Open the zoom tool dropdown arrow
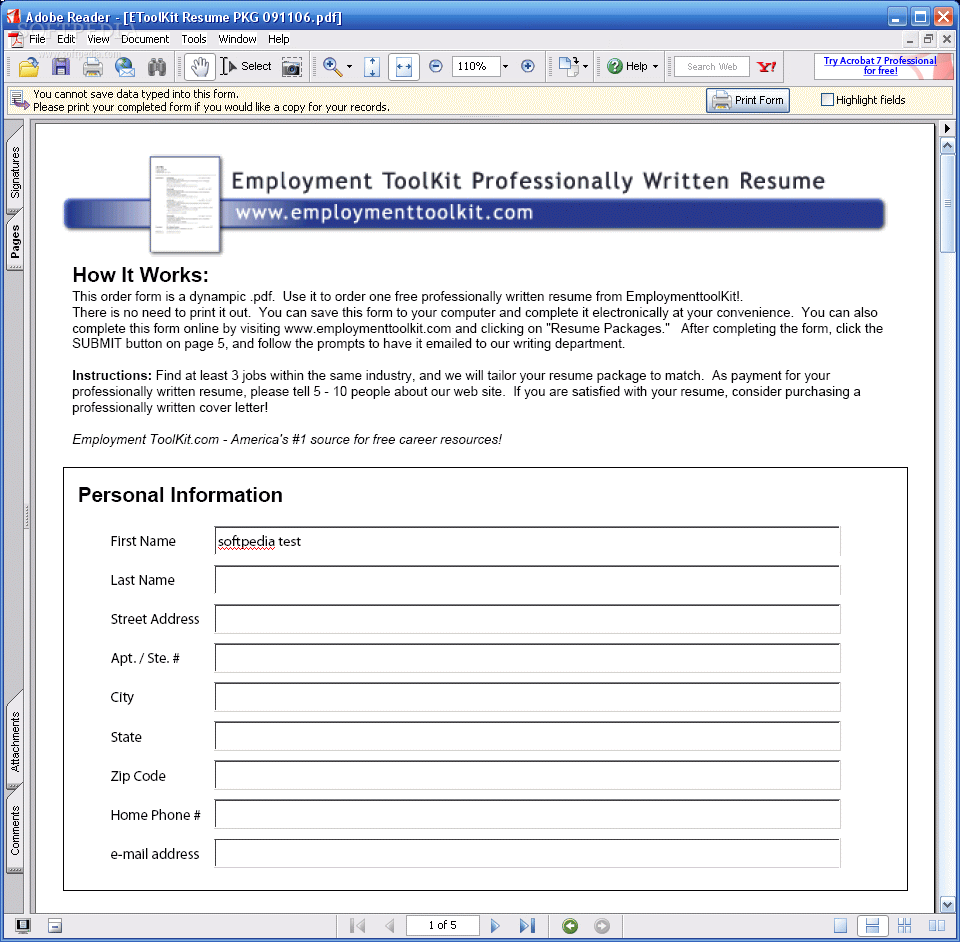This screenshot has width=960, height=942. click(x=350, y=67)
